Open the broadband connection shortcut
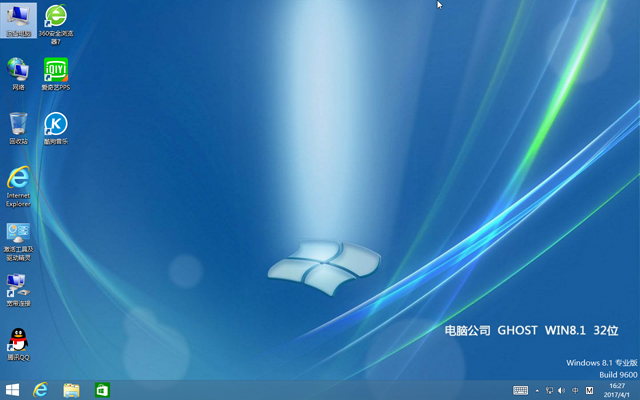This screenshot has height=400, width=640. 18,287
